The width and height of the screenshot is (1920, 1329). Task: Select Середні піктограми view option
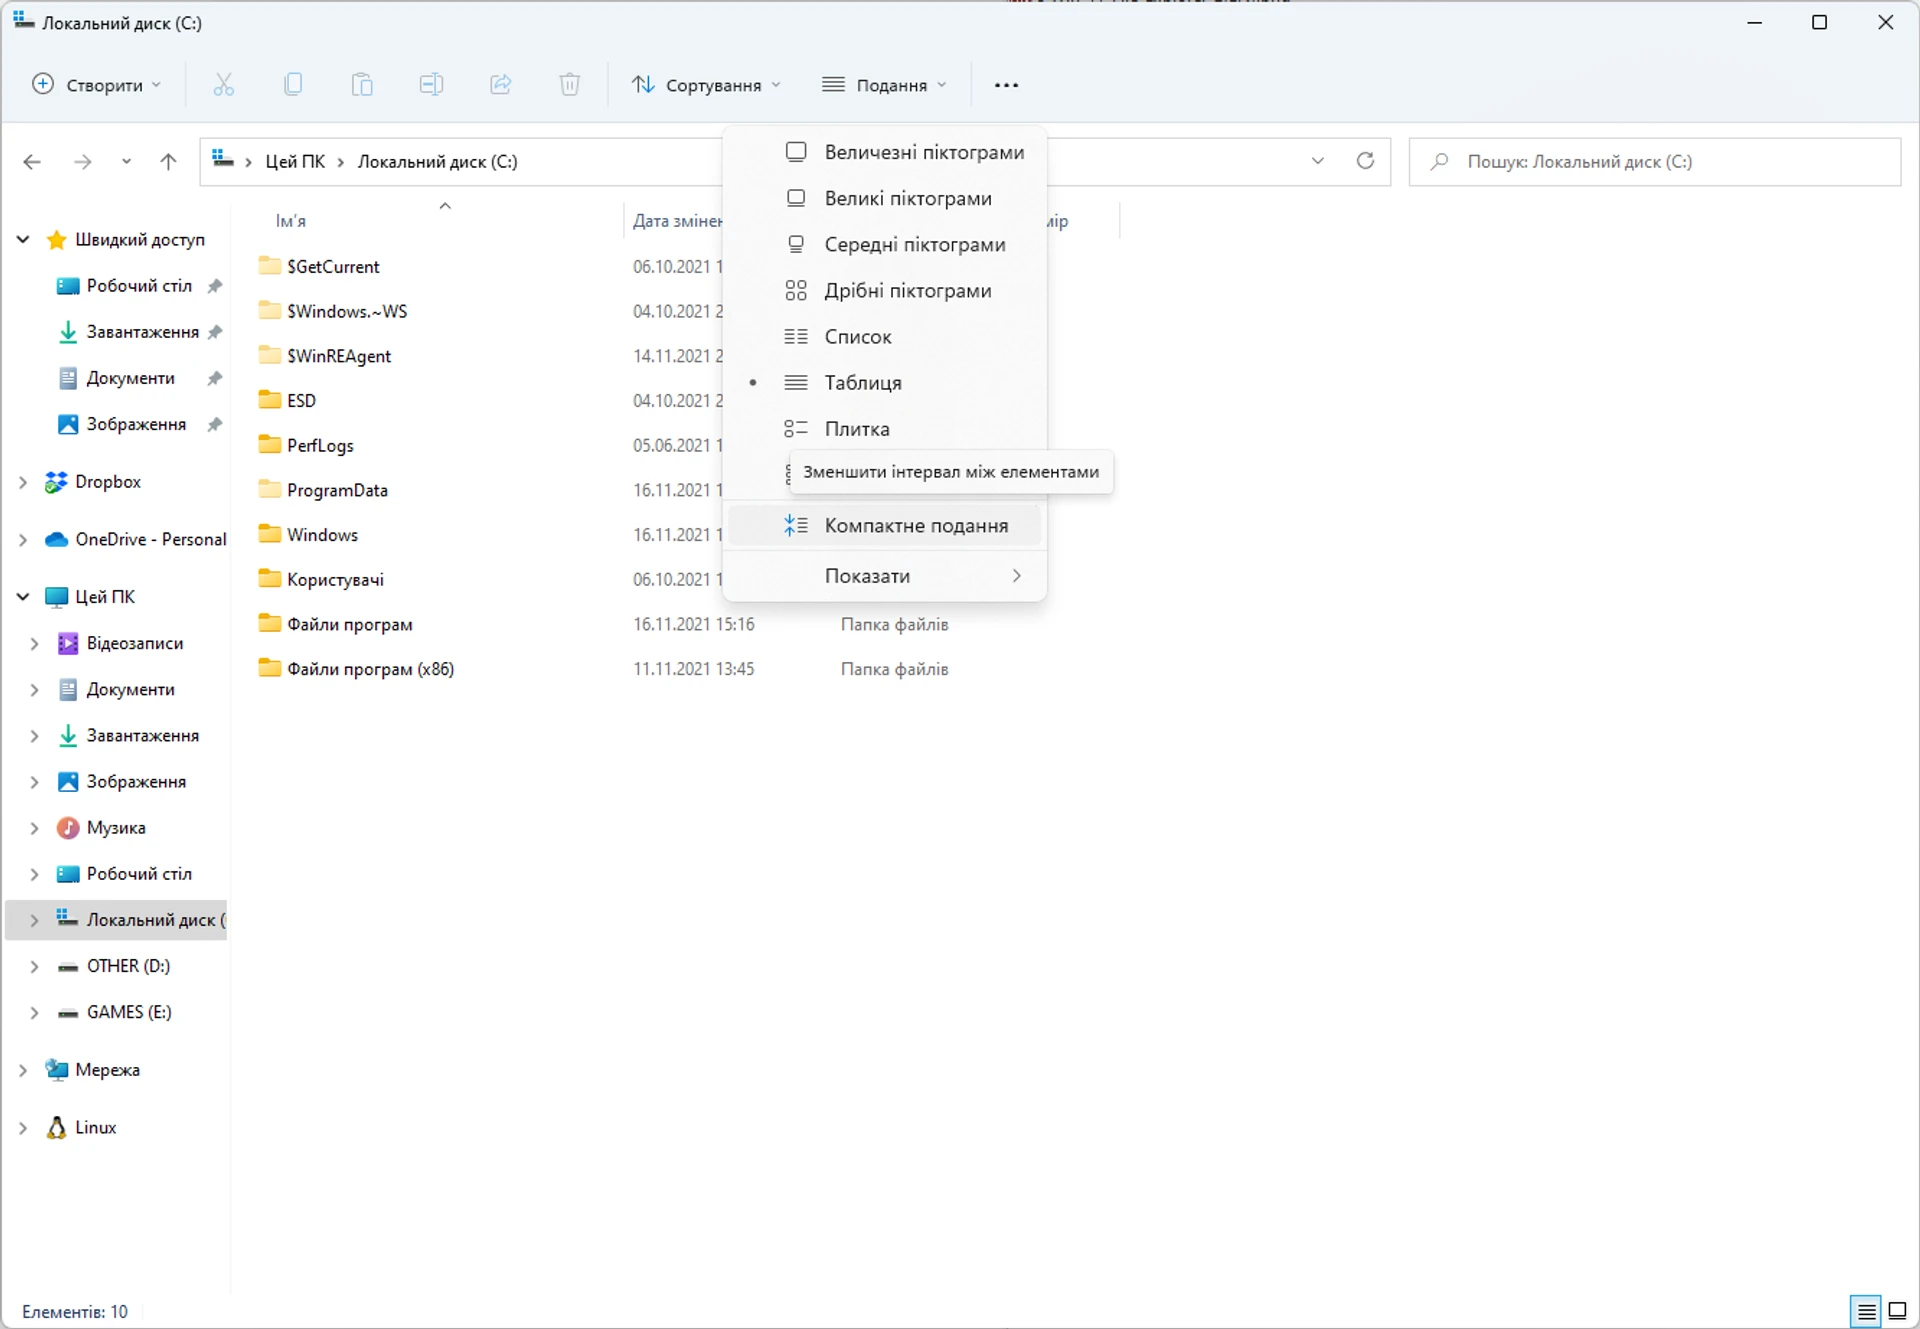click(884, 244)
